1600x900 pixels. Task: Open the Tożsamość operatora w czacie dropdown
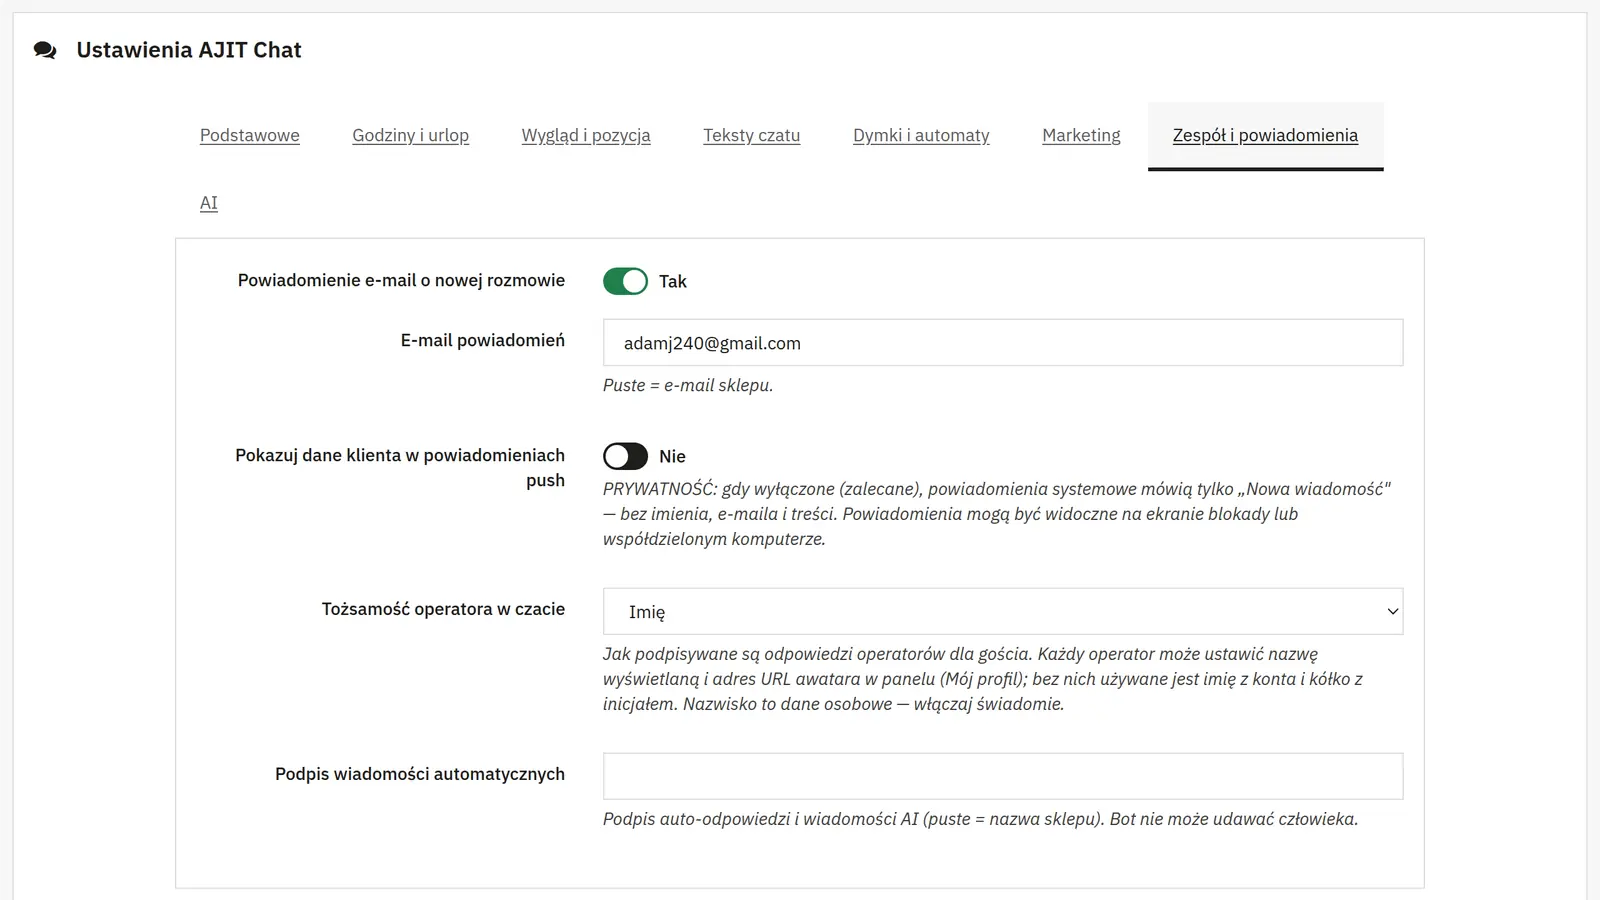click(1003, 611)
